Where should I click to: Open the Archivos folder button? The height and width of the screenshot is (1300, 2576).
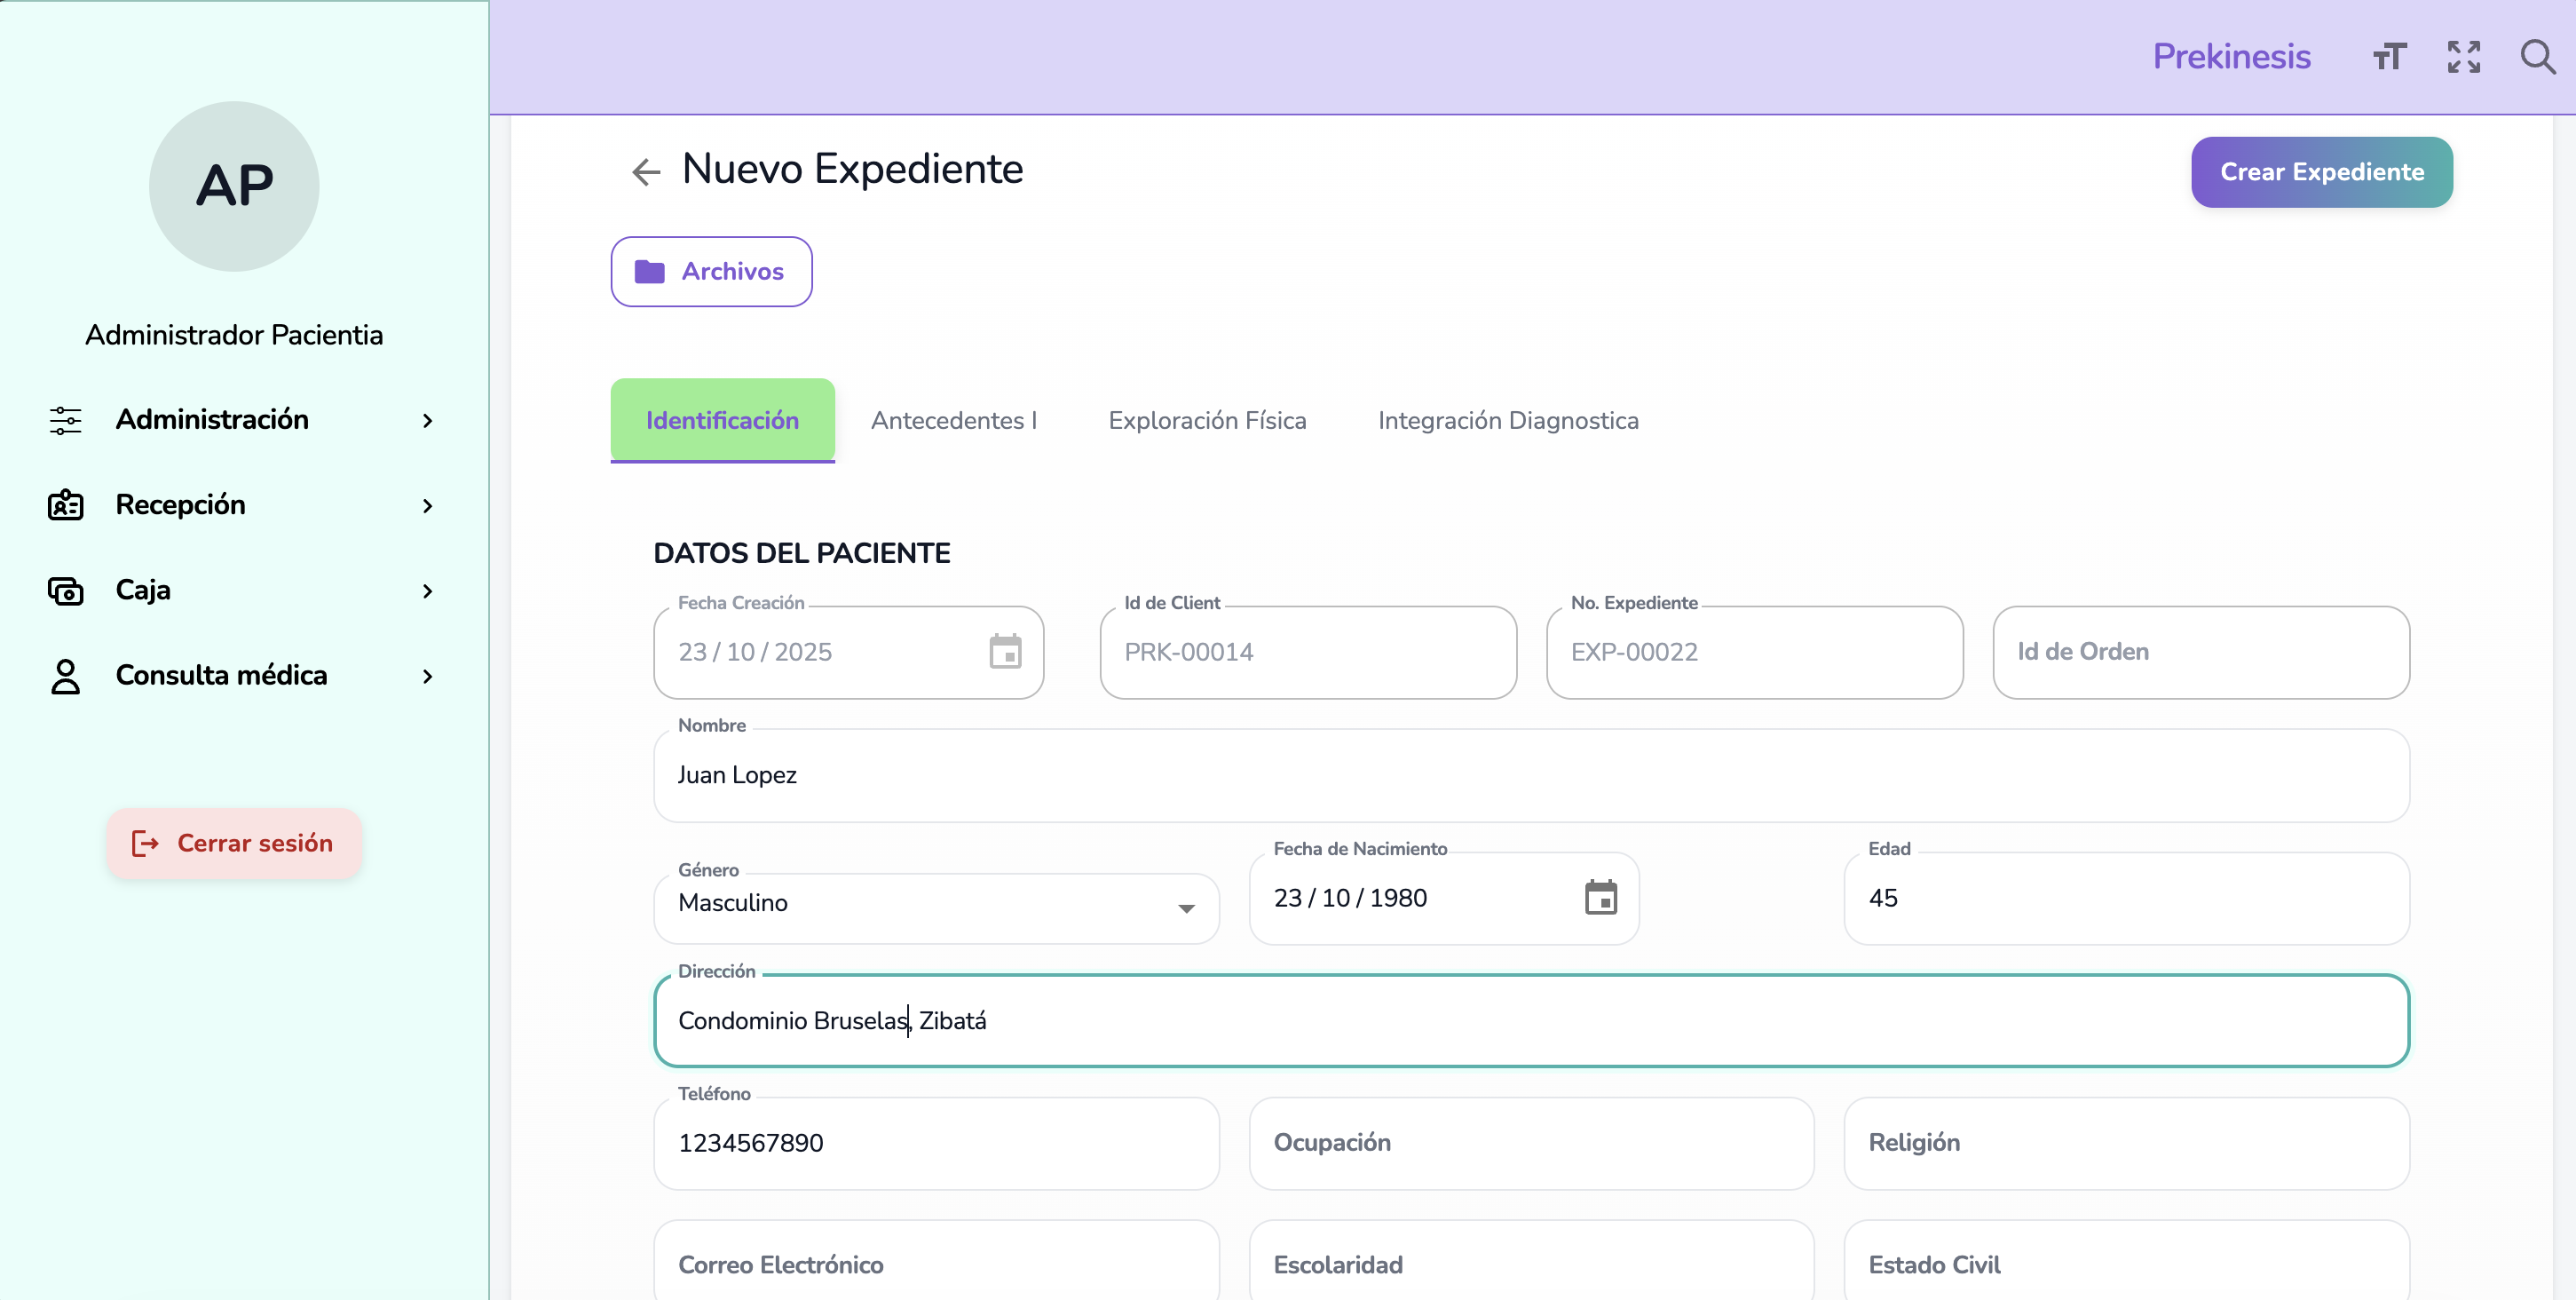[x=711, y=272]
